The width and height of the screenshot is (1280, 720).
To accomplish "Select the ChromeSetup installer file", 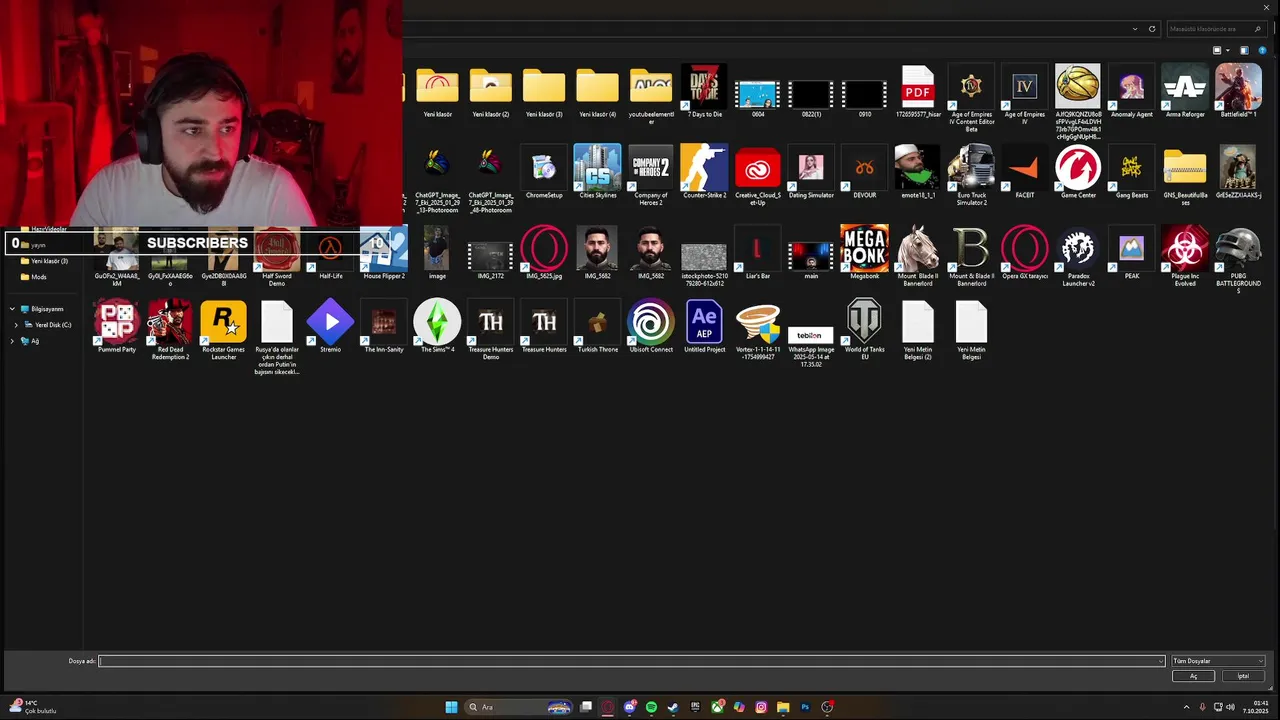I will [544, 172].
